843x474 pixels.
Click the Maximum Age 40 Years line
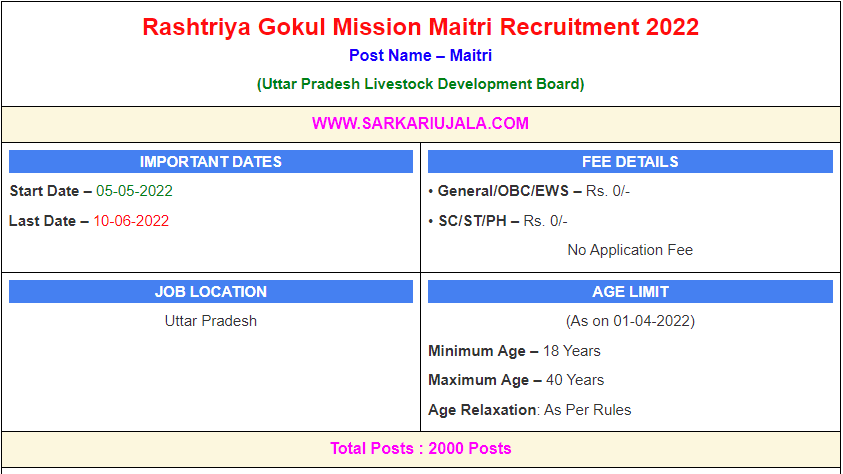(516, 380)
